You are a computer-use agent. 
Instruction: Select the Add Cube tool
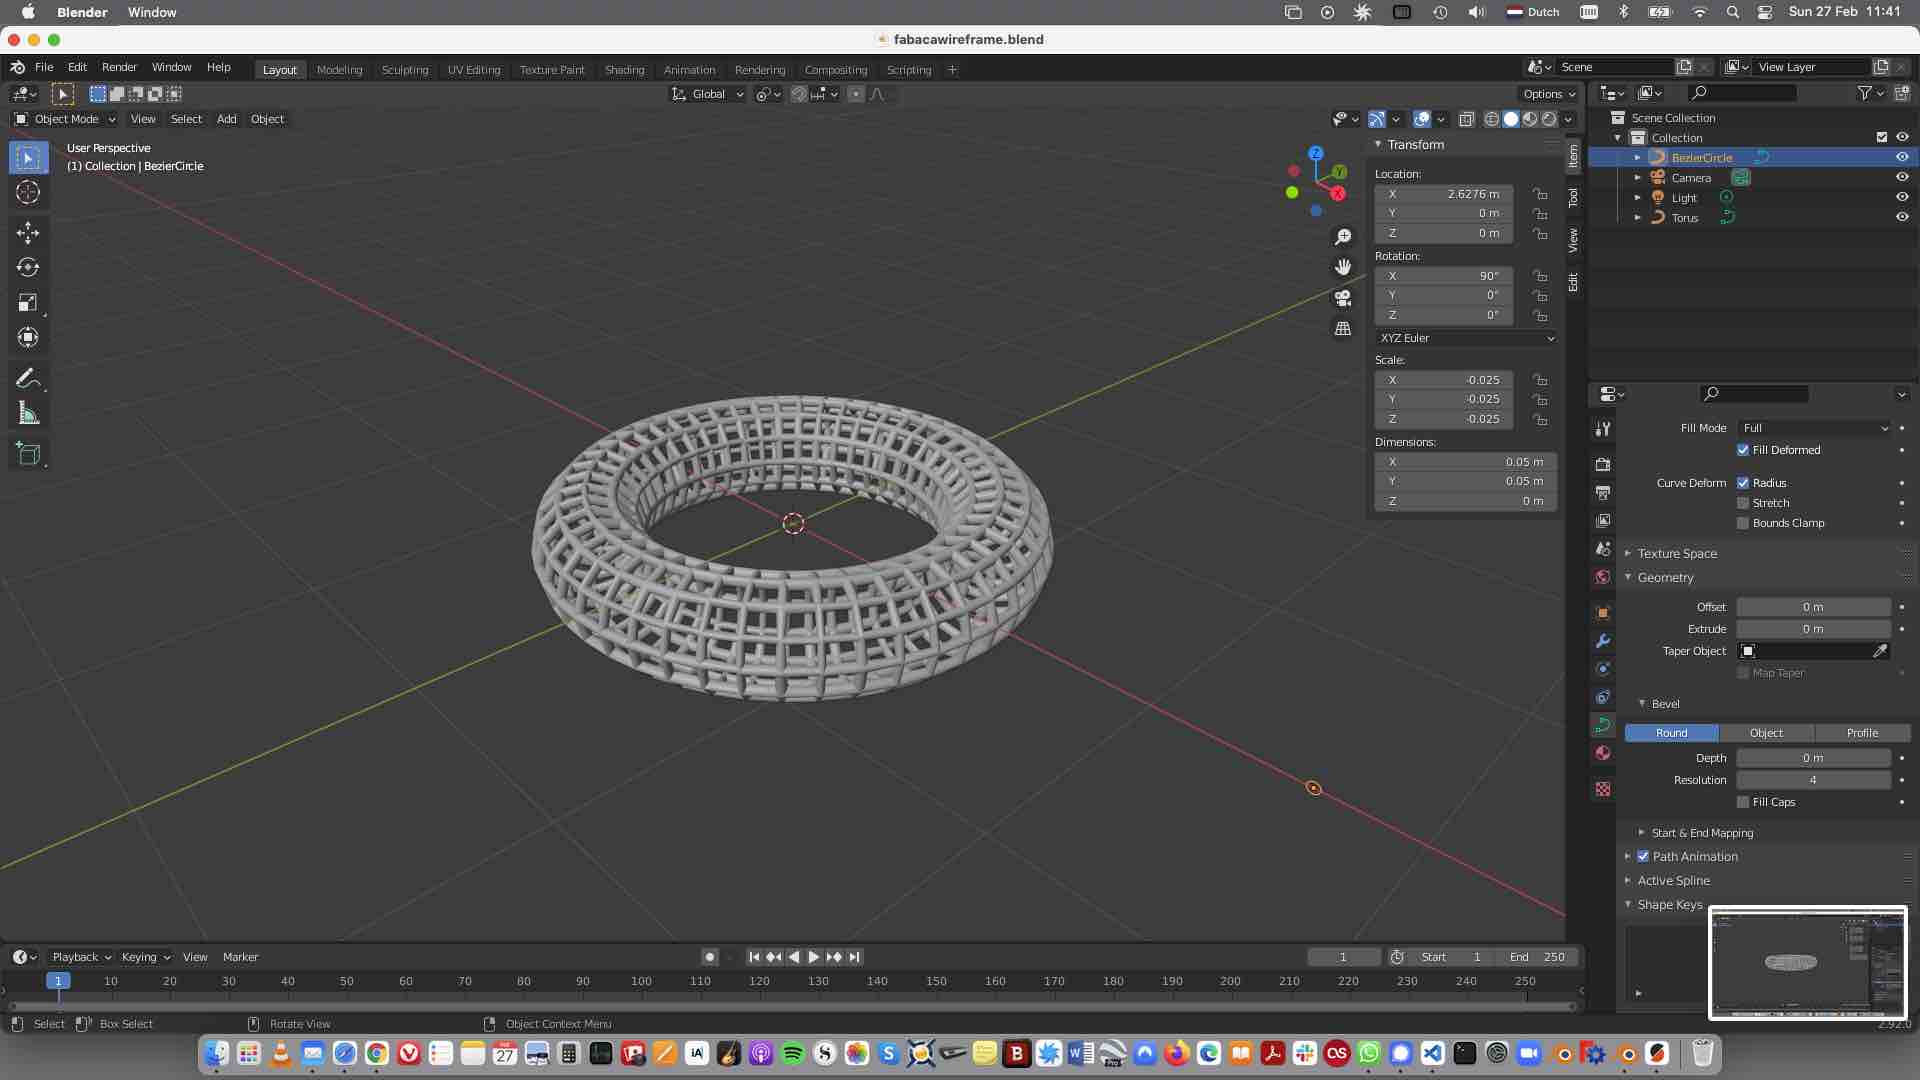coord(28,453)
